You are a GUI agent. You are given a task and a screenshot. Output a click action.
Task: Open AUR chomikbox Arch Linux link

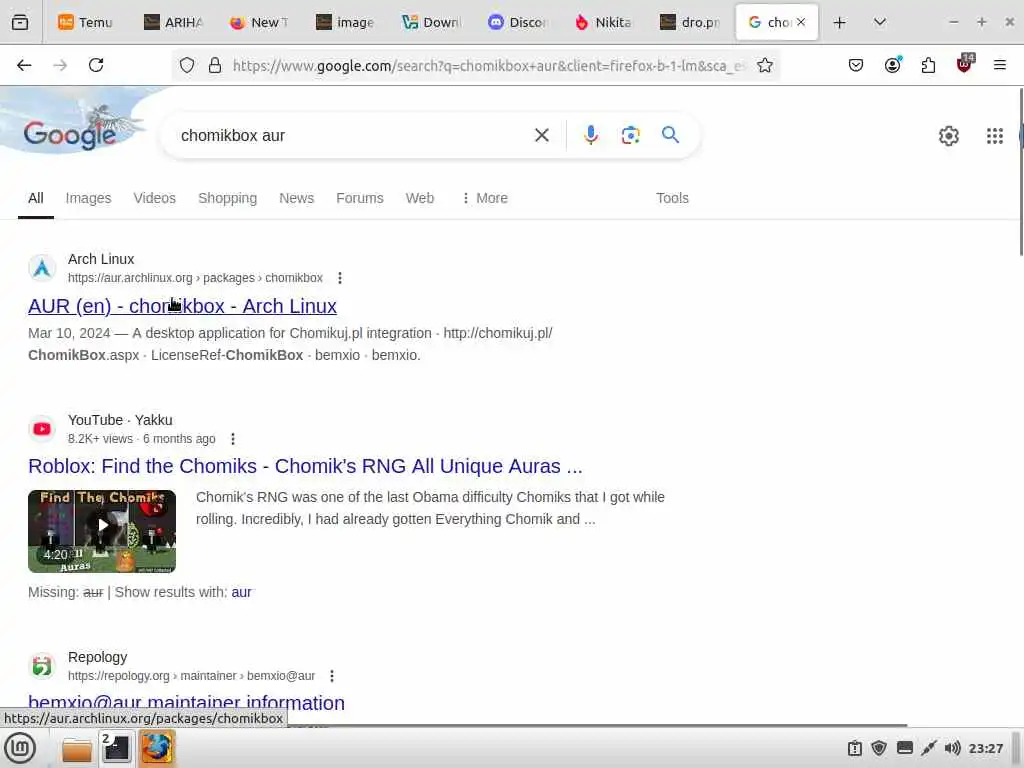[182, 306]
